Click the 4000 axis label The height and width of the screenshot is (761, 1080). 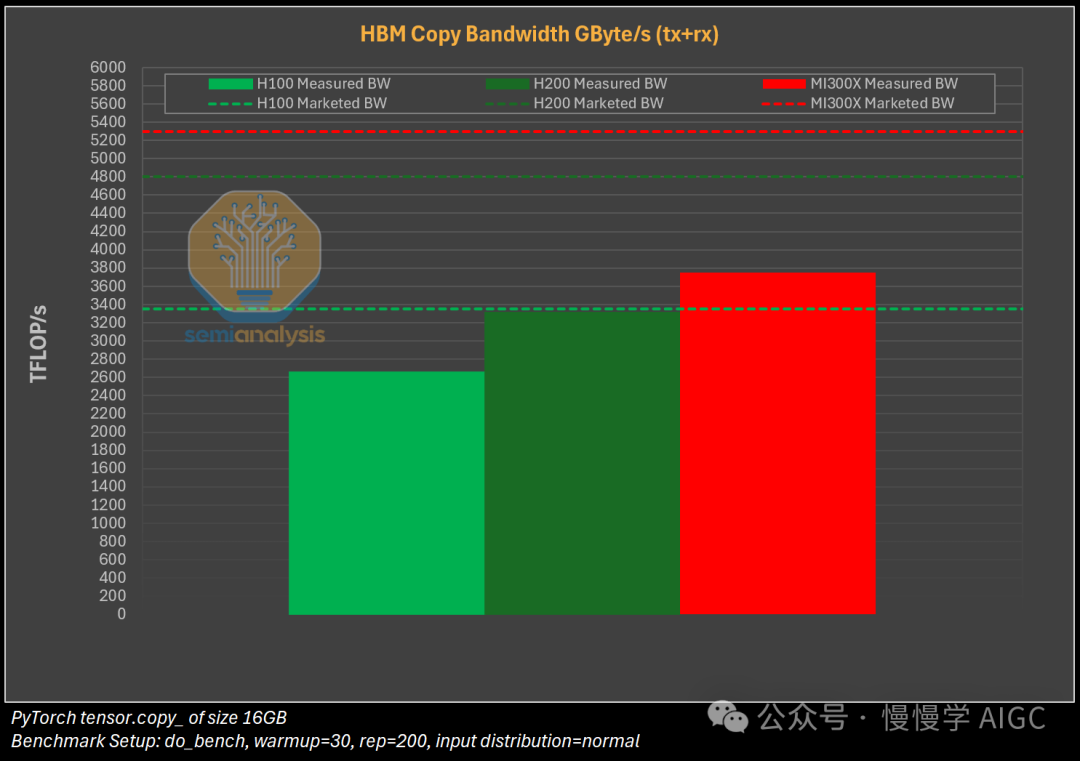click(108, 249)
